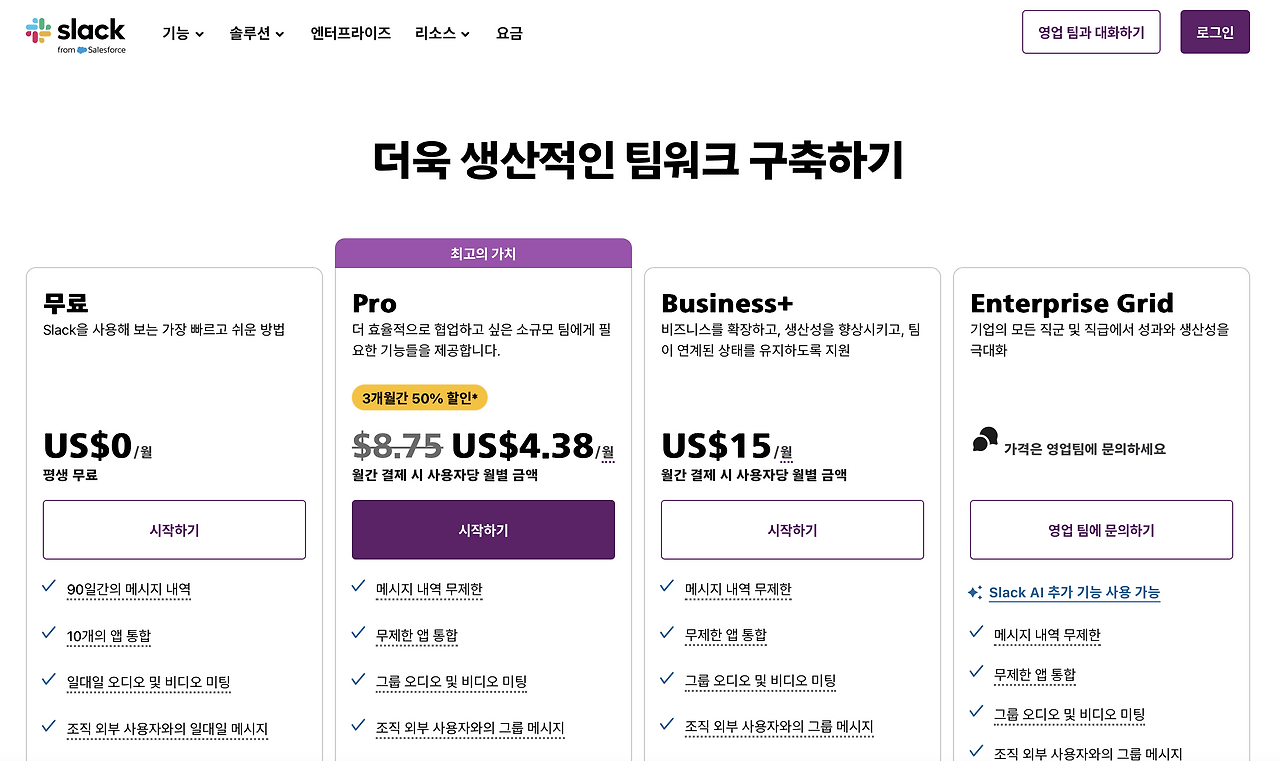Screen dimensions: 1280x761
Task: Click 무제한 앱 통합 link under Business+
Action: (726, 634)
